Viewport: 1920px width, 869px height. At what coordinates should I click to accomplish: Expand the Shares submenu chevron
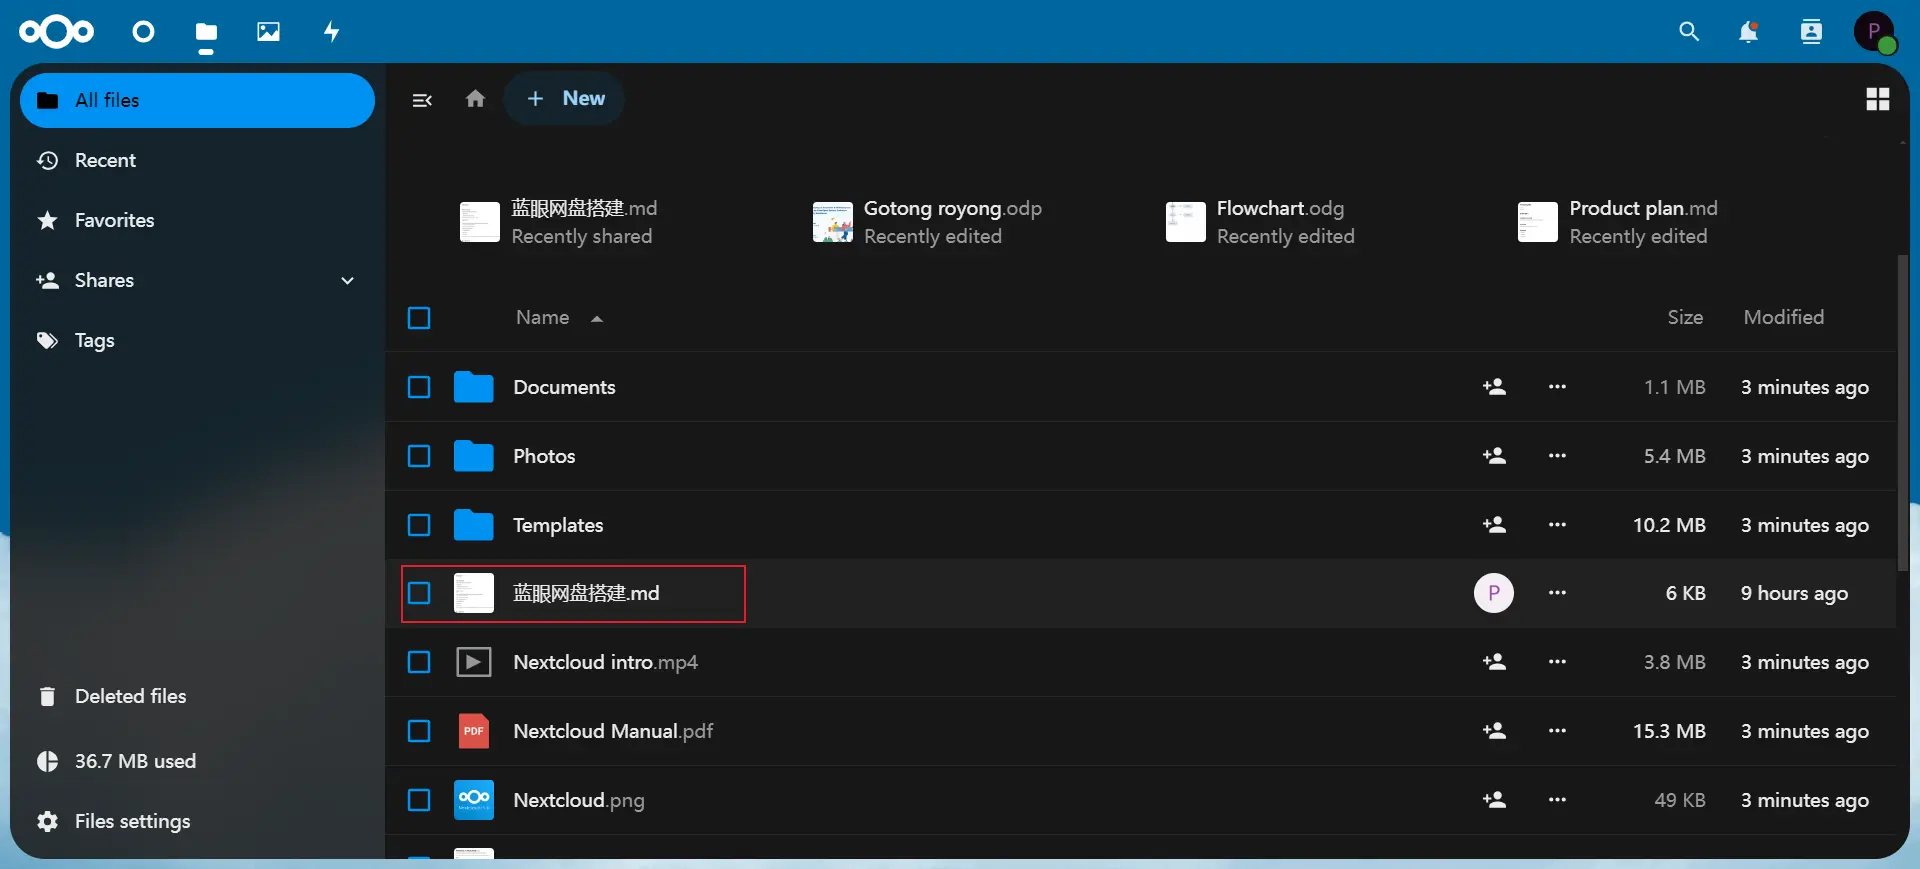[348, 281]
